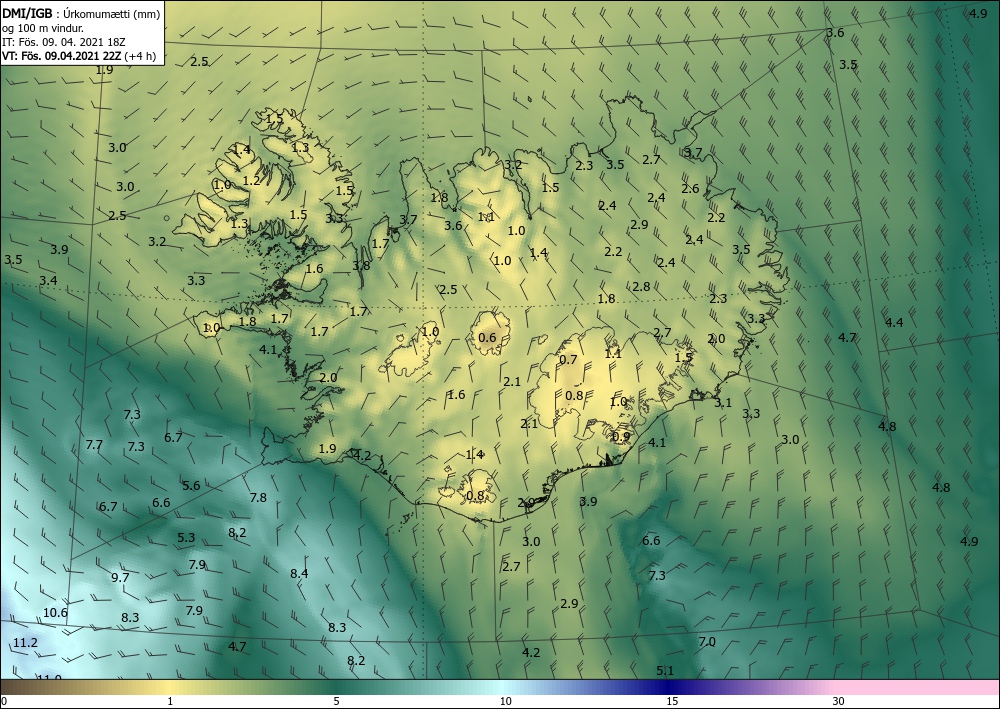This screenshot has width=1000, height=709.
Task: Click the color scale tick label 15
Action: (x=672, y=701)
